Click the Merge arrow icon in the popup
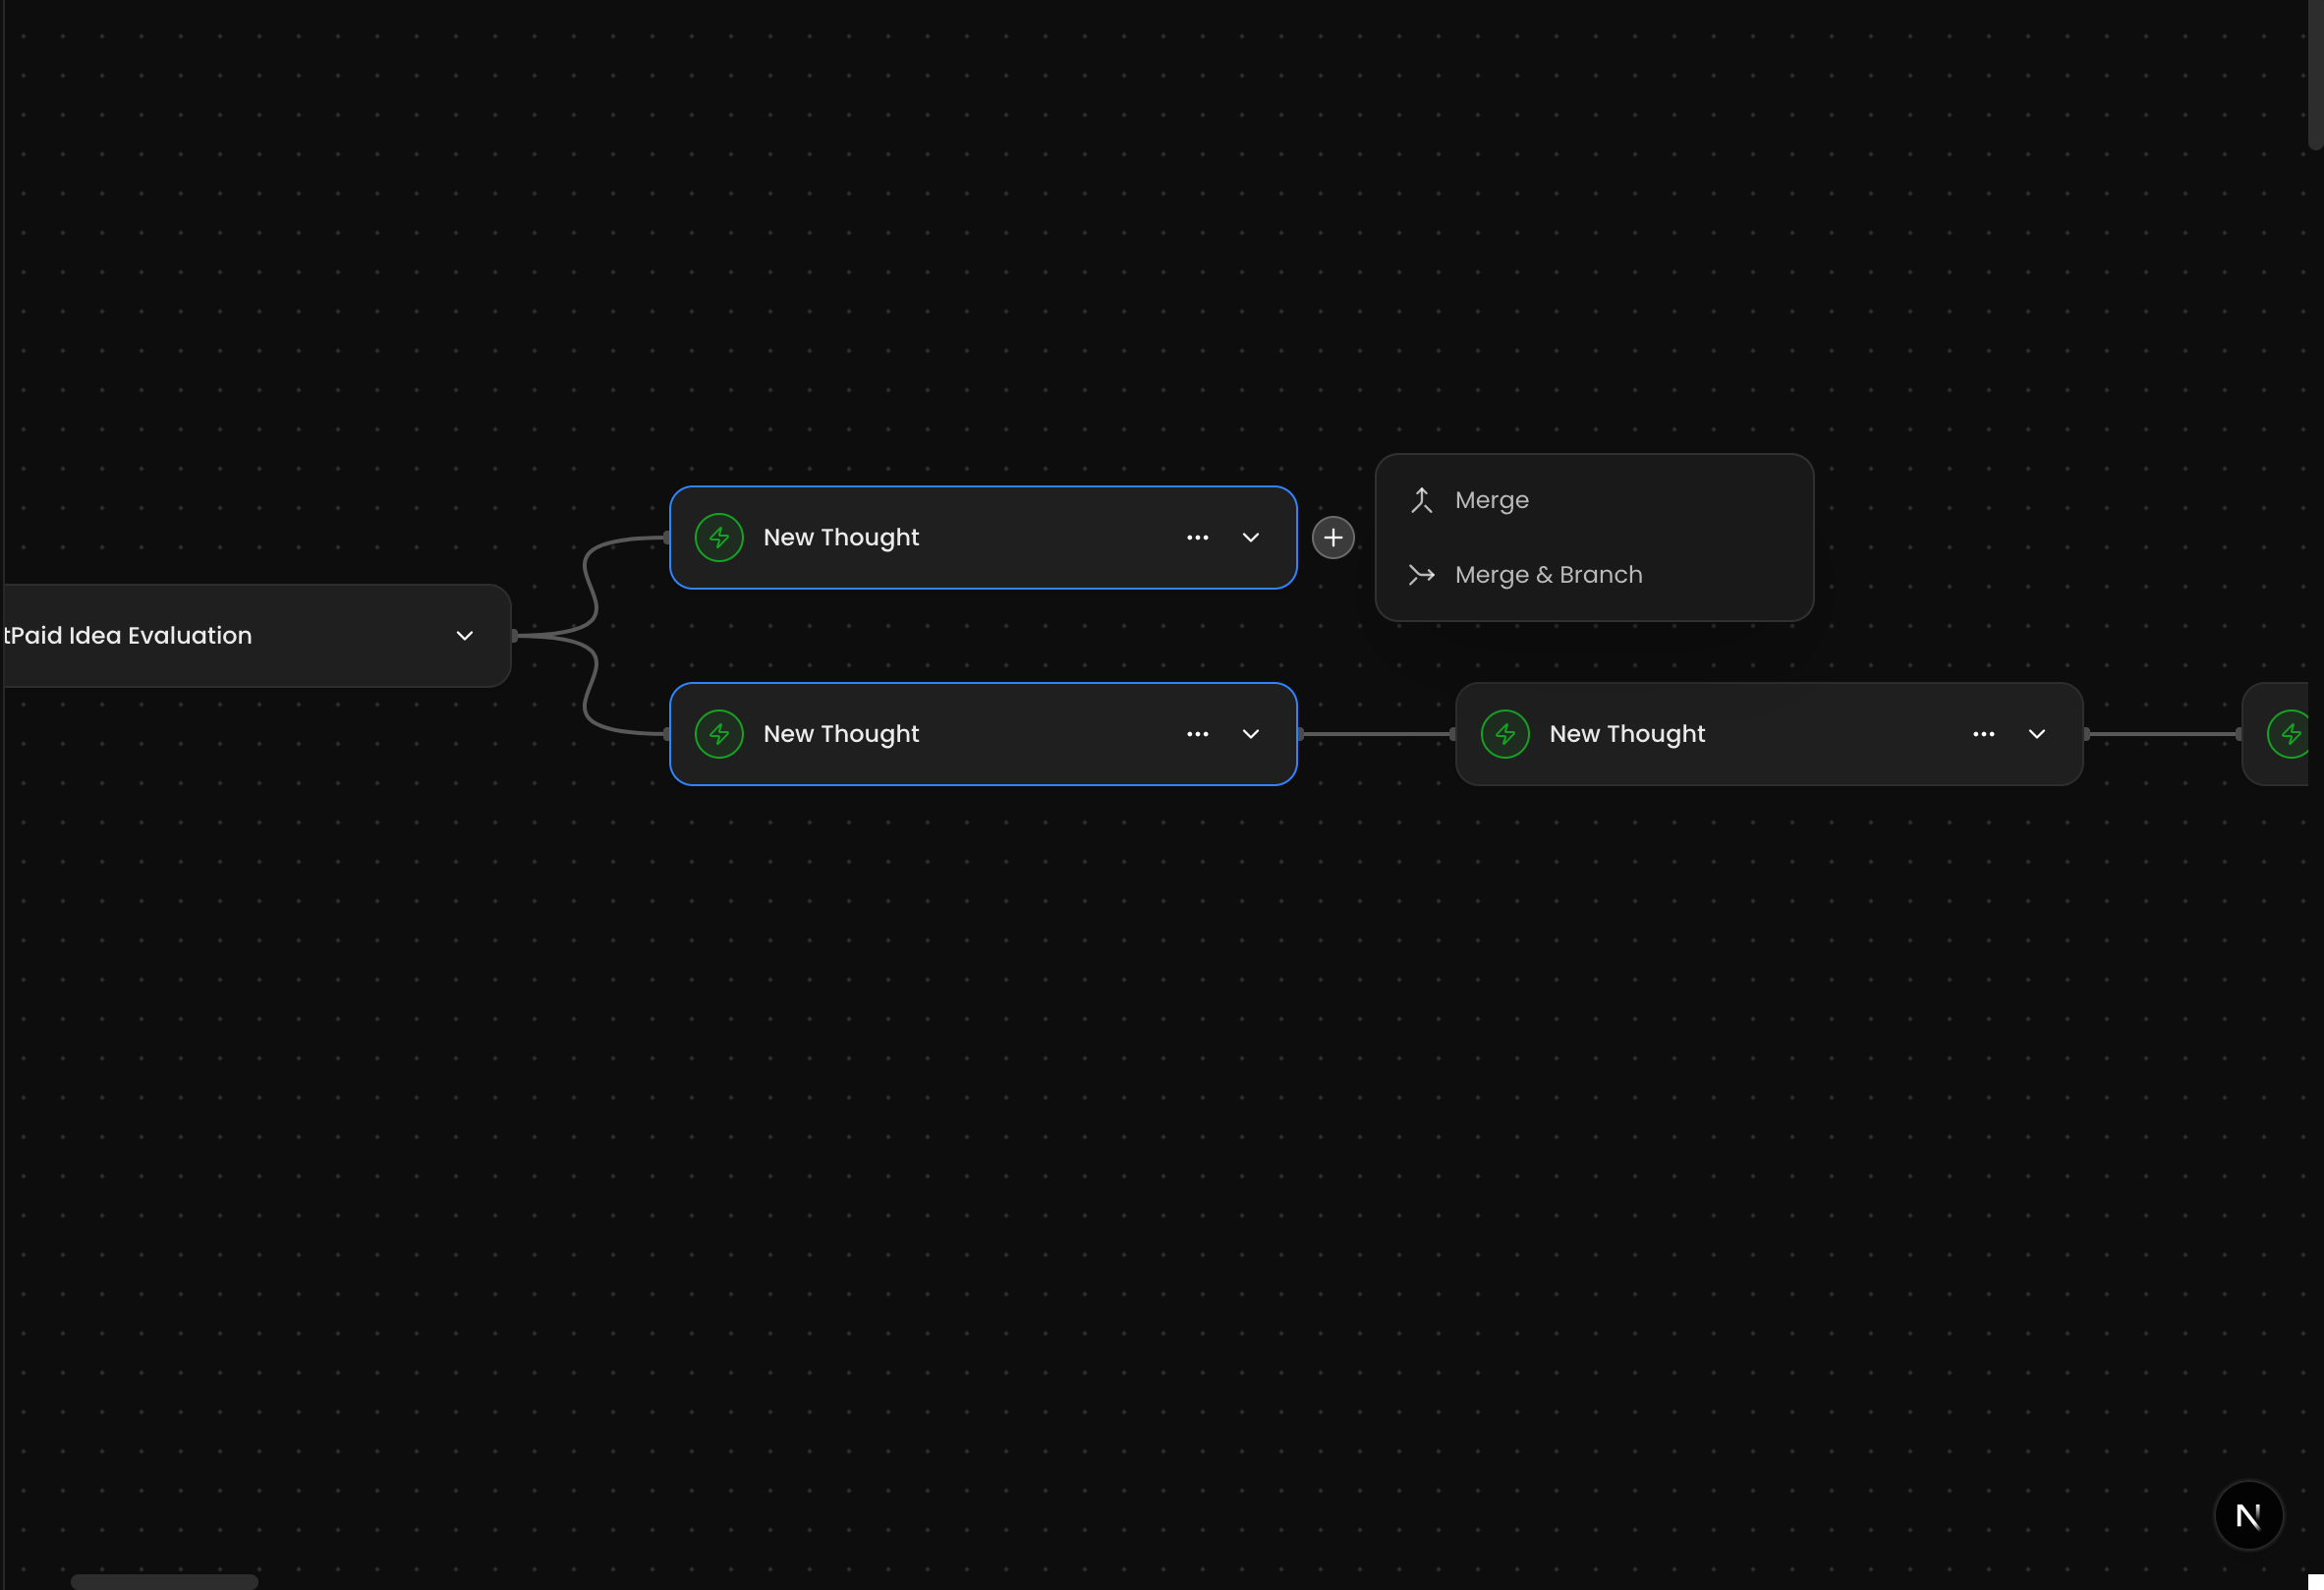 [1422, 500]
